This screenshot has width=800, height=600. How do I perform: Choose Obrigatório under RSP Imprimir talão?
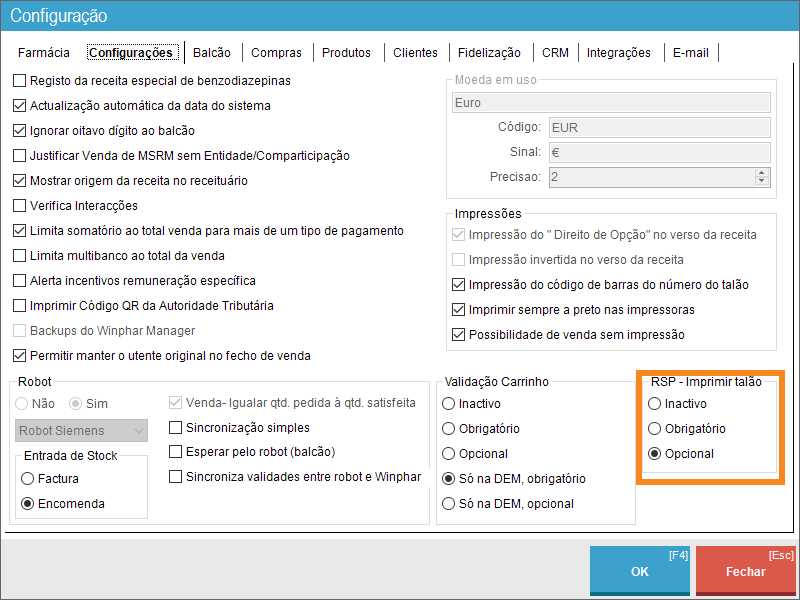655,429
